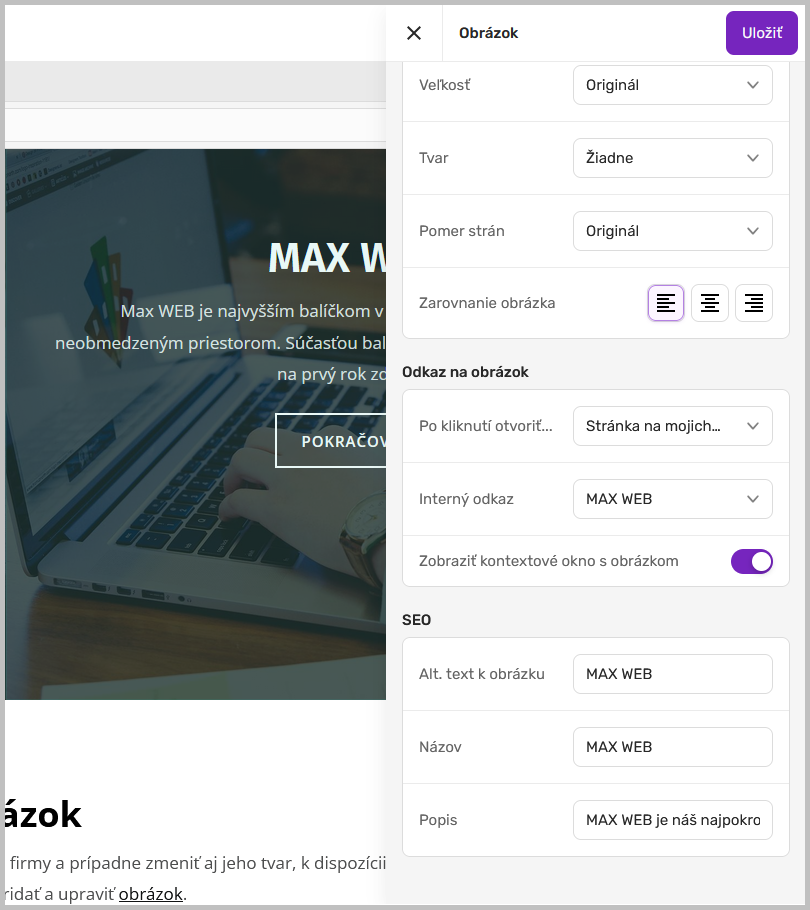Align image to the center
Screen dimensions: 810x910
click(710, 303)
